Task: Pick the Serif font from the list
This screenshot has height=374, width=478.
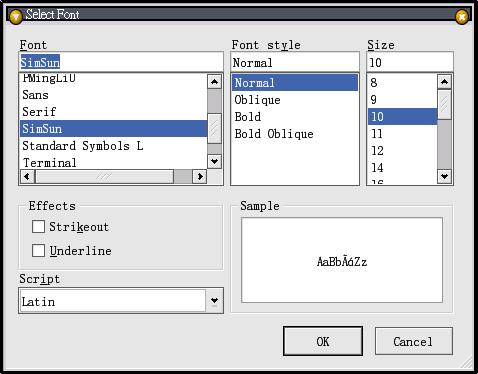Action: pyautogui.click(x=39, y=112)
